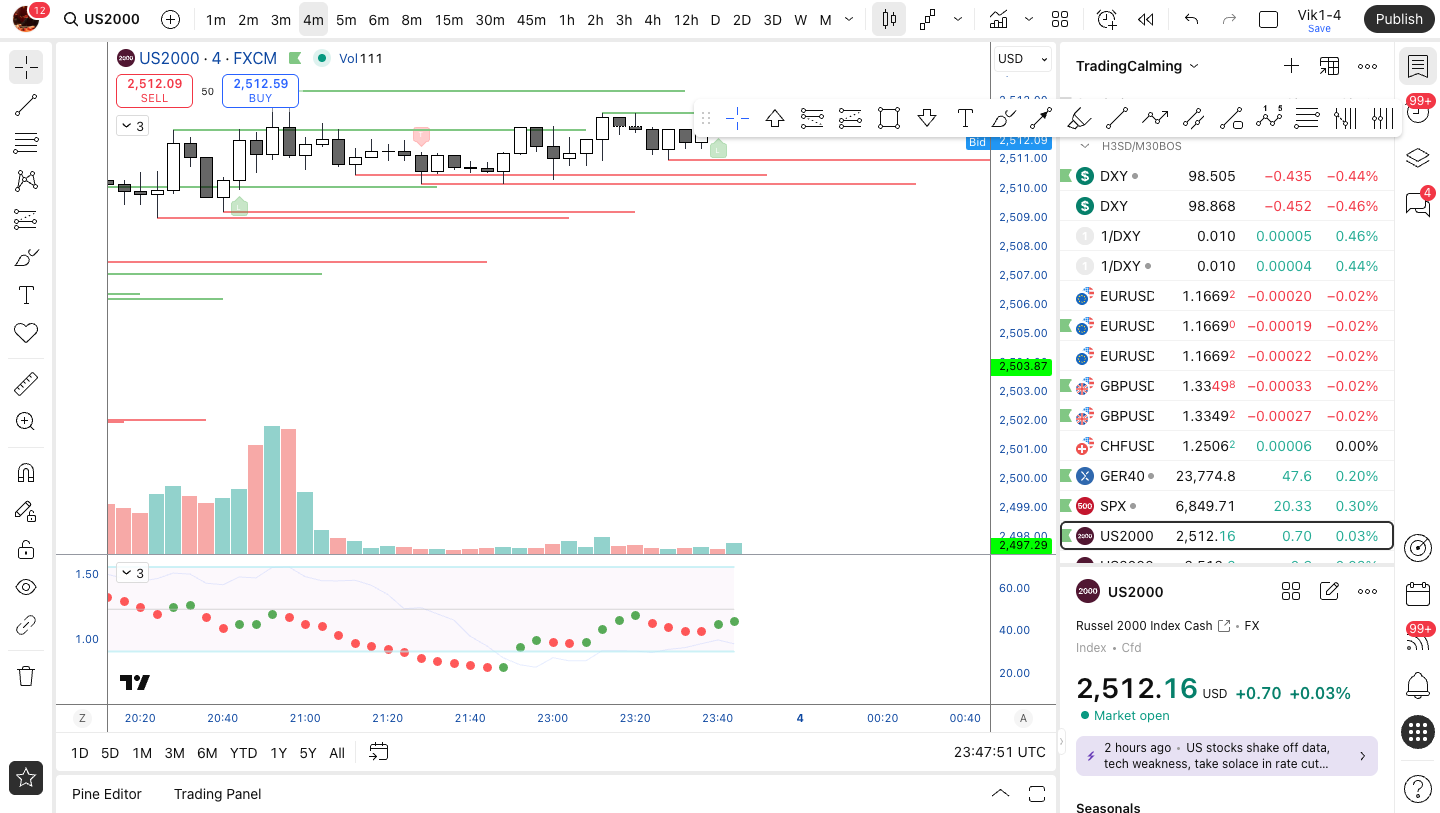This screenshot has width=1440, height=813.
Task: Open US stocks news headline
Action: click(x=1227, y=756)
